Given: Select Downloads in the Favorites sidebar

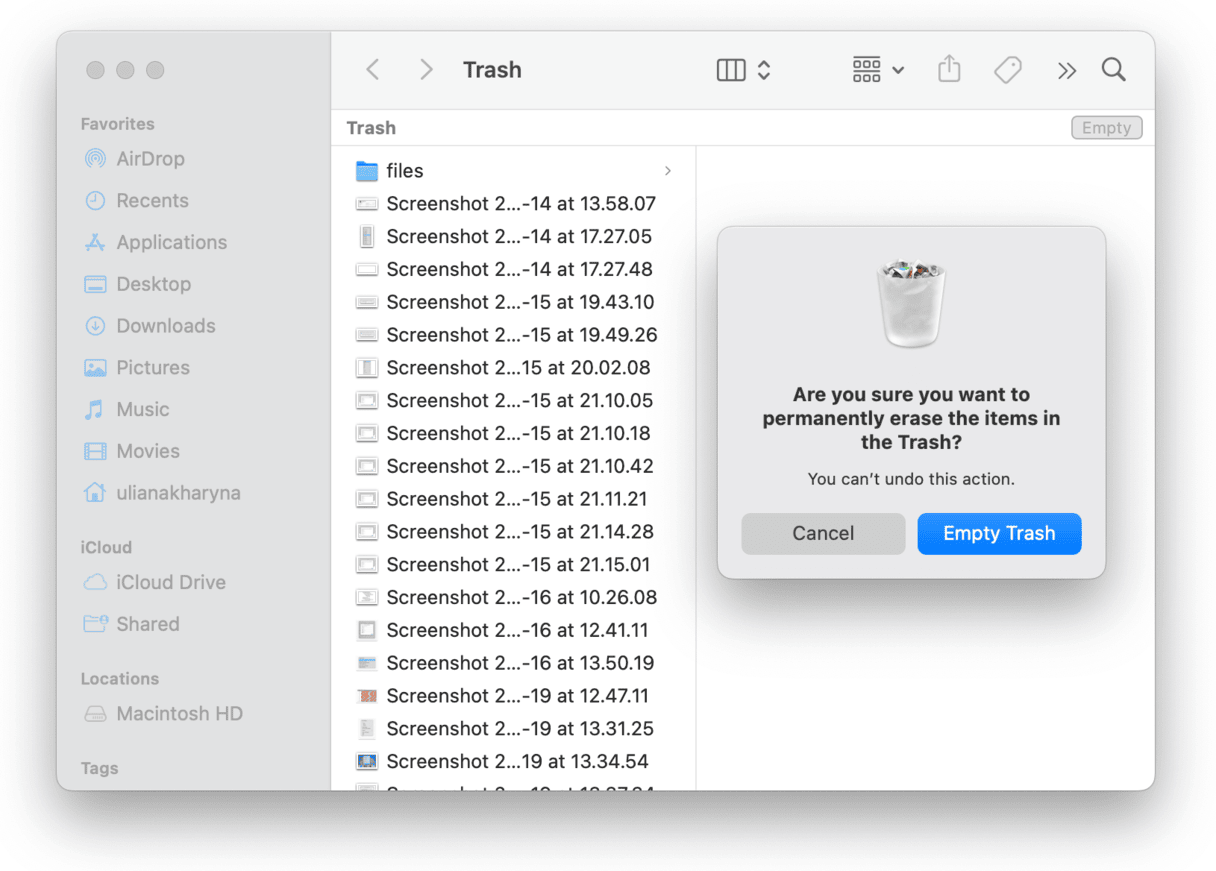Looking at the screenshot, I should click(x=165, y=326).
